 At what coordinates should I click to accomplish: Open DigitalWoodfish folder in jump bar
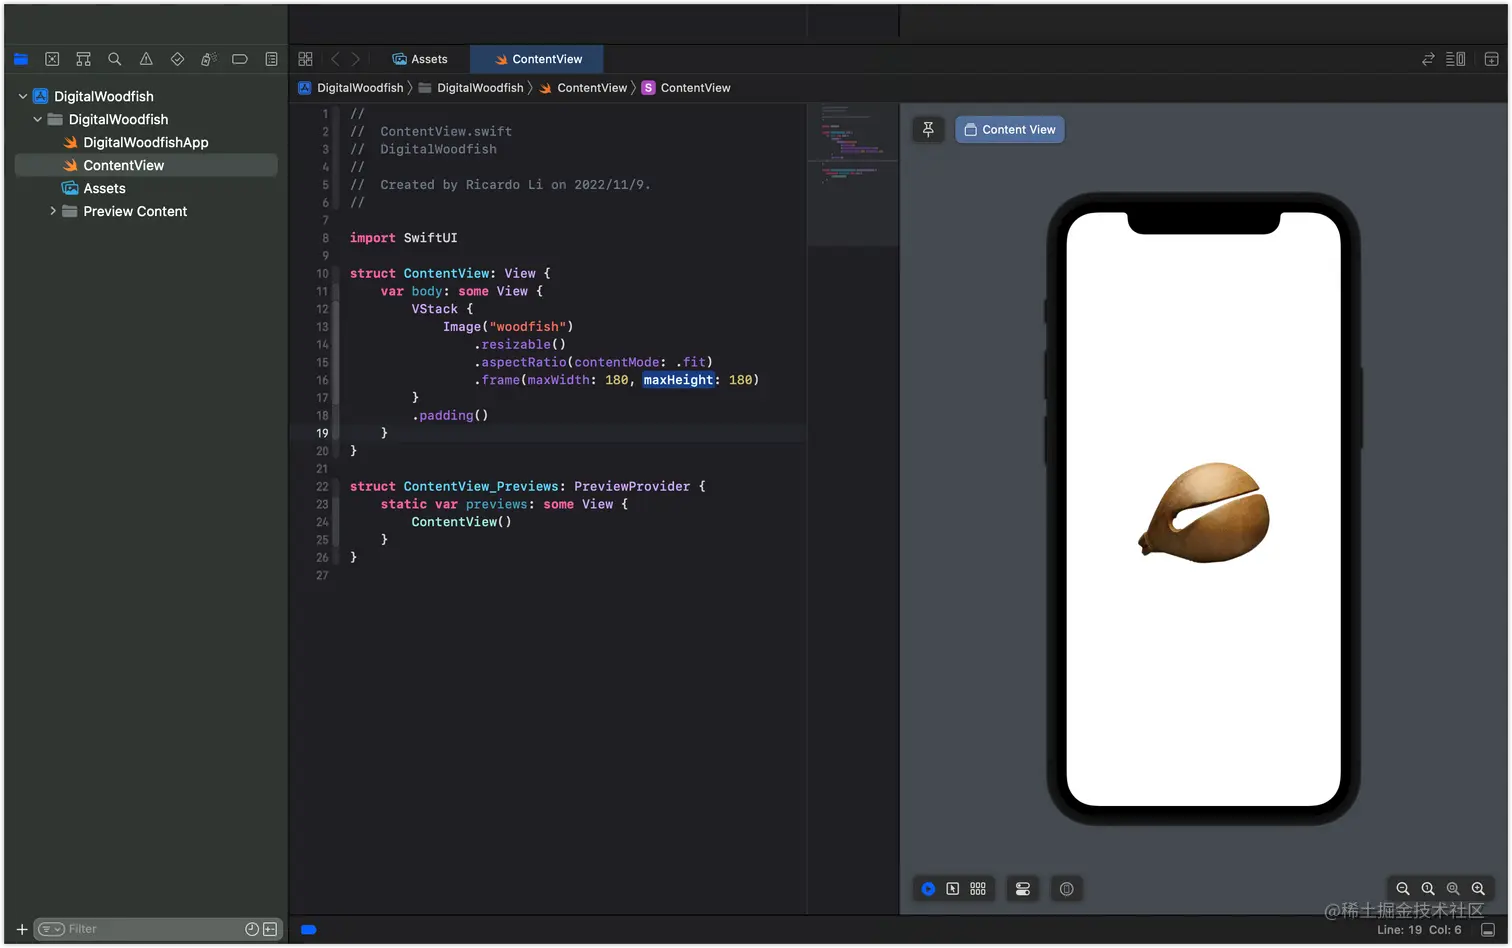point(471,88)
